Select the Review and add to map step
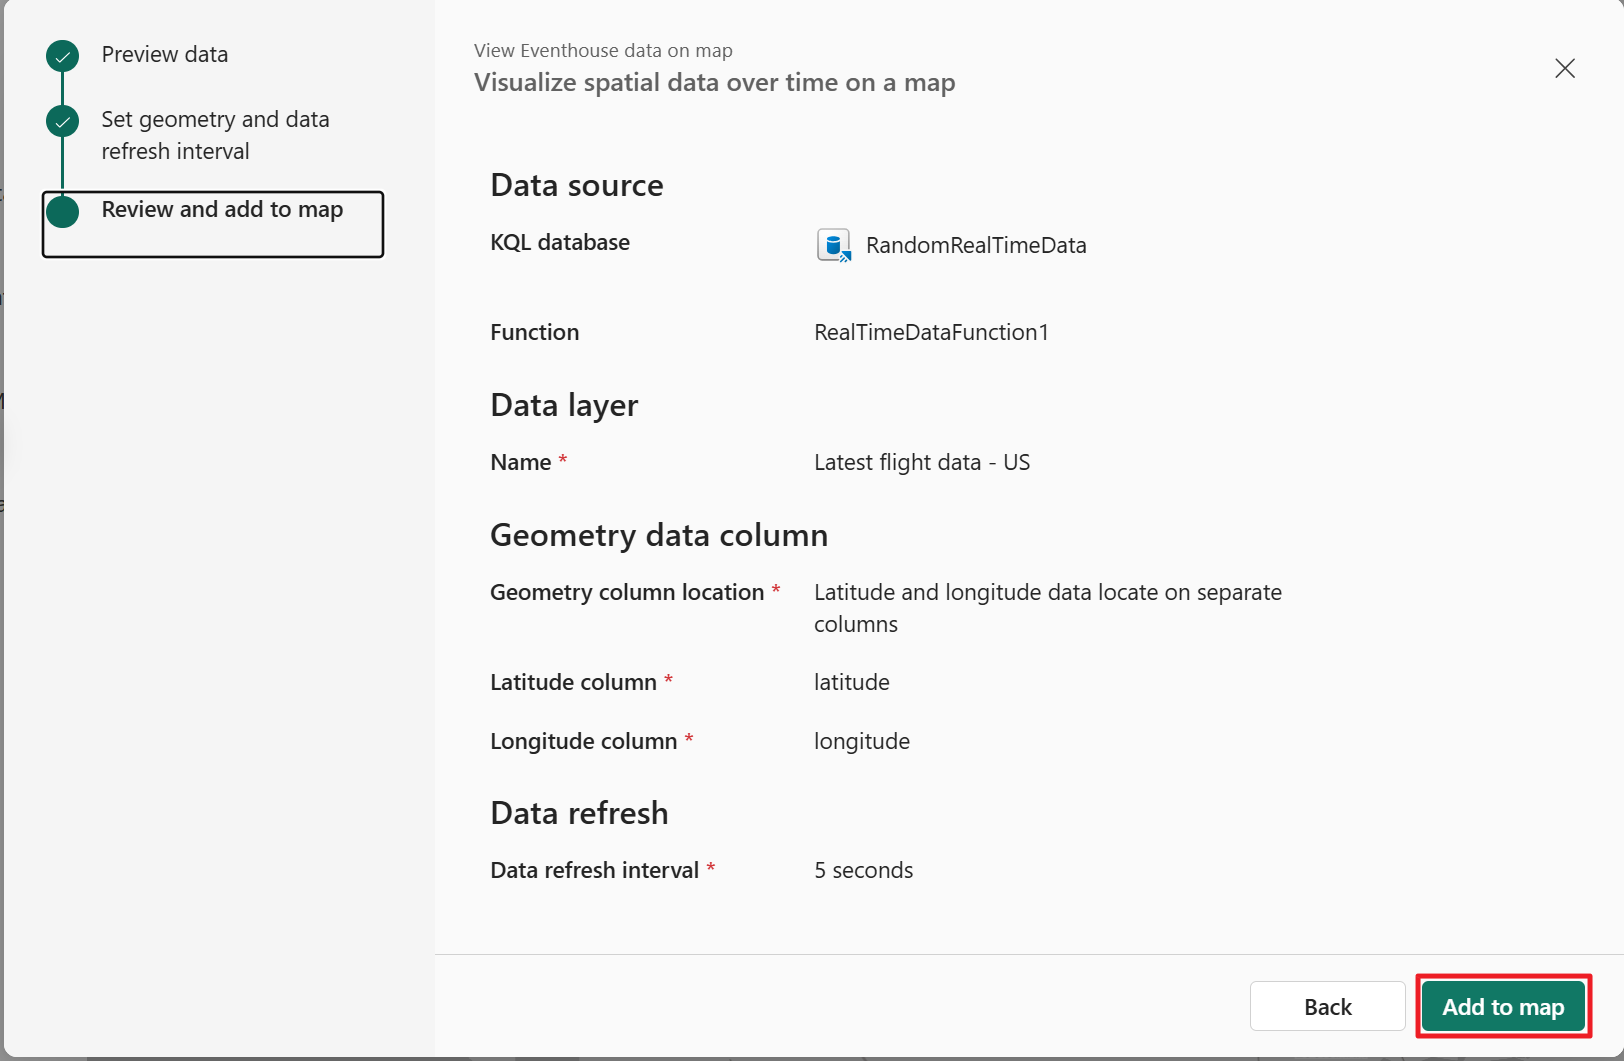 coord(221,209)
